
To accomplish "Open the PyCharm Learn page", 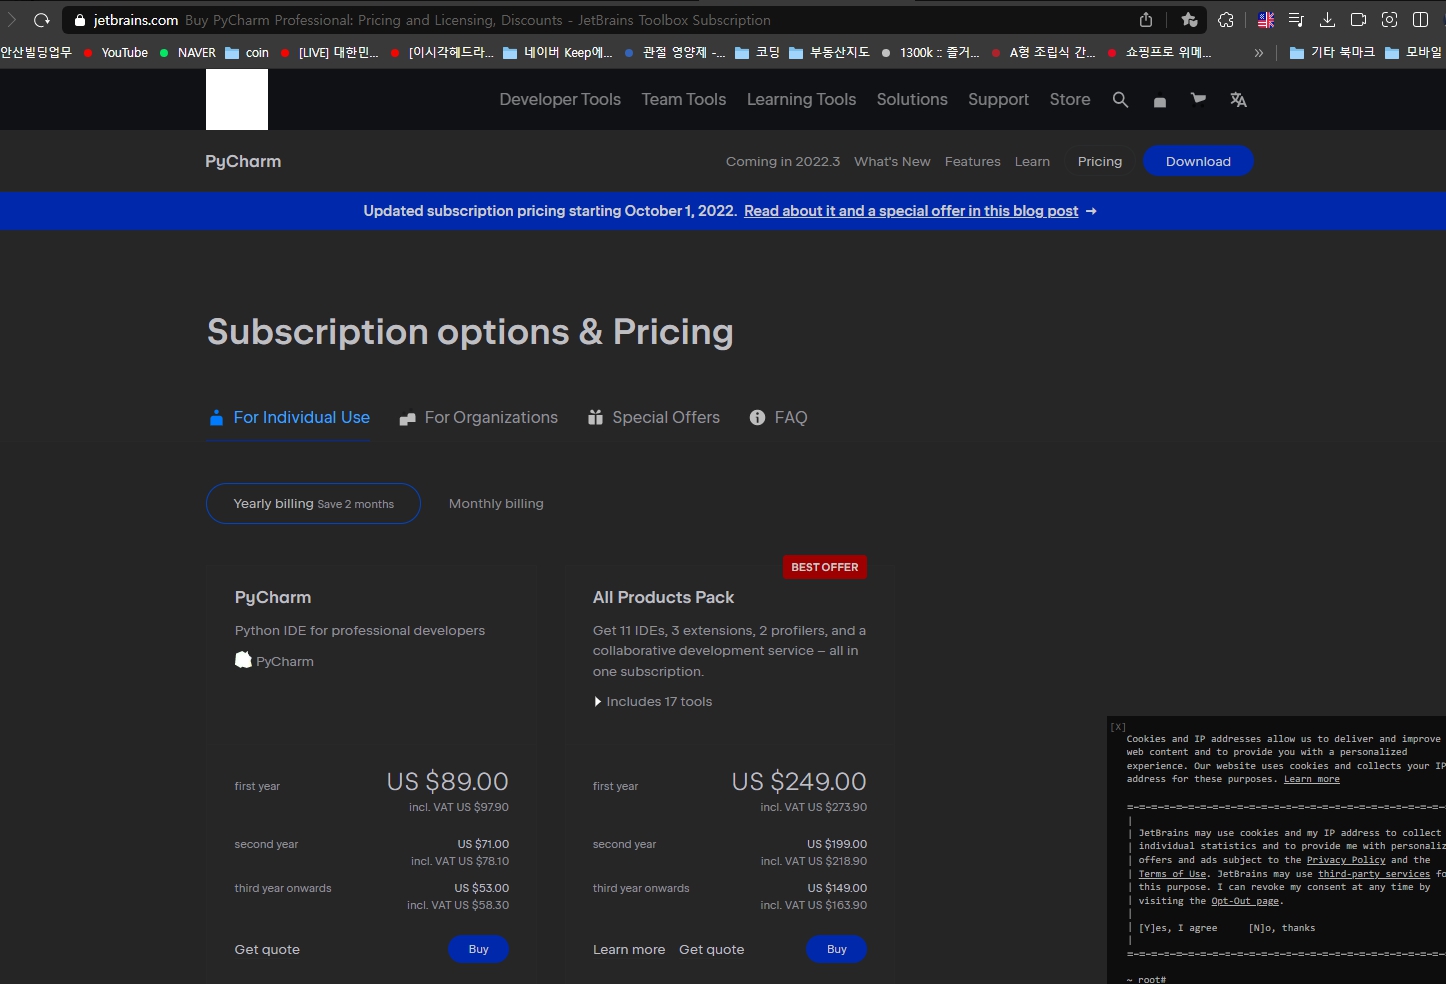I will click(1032, 161).
